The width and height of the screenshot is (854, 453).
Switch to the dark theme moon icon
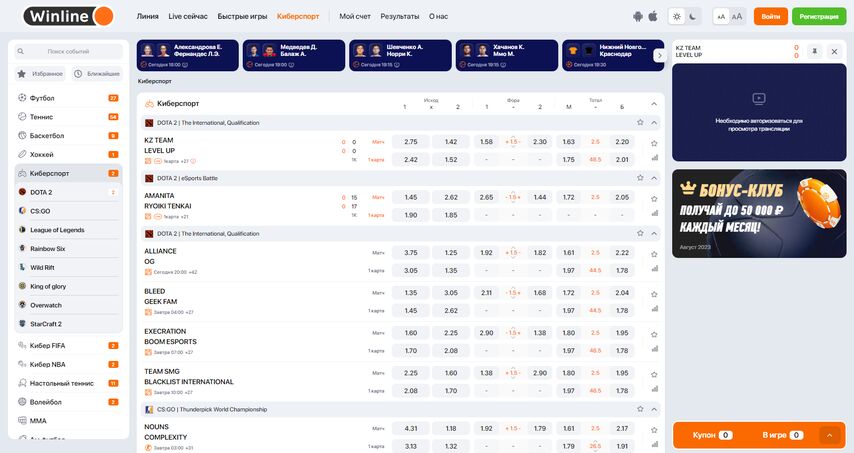pyautogui.click(x=693, y=16)
